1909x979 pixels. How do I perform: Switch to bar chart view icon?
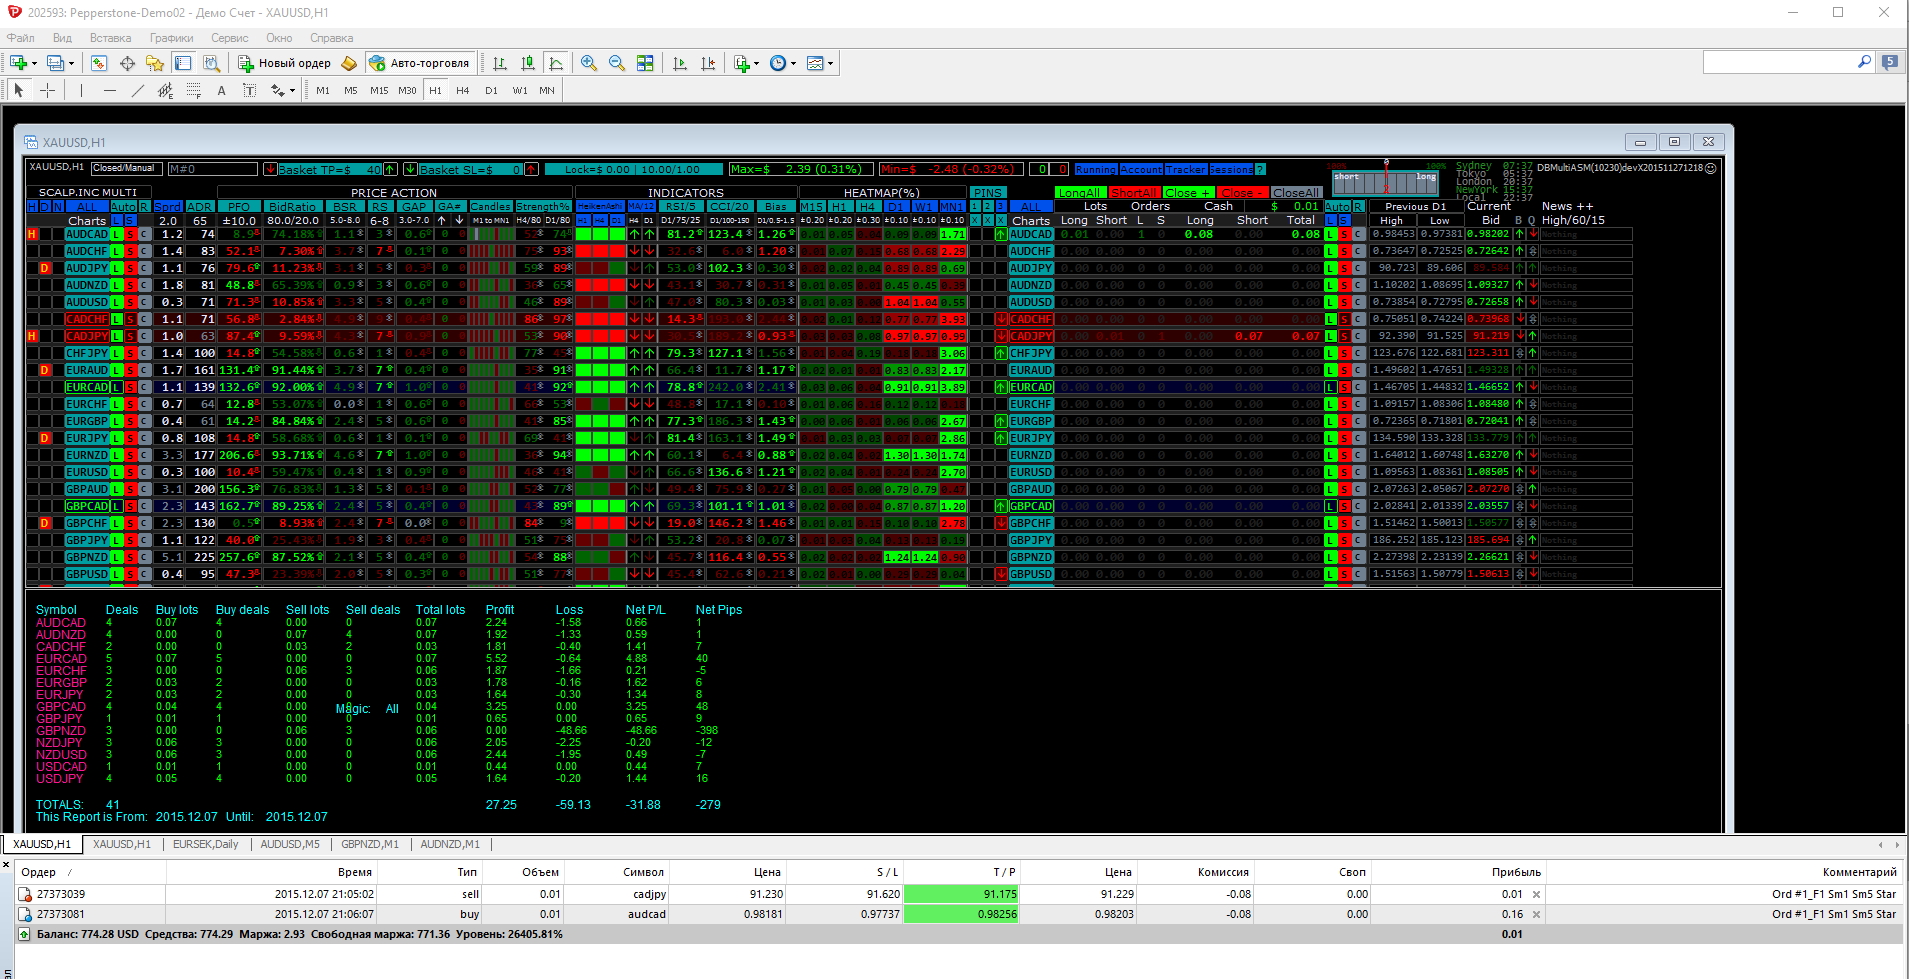[500, 63]
